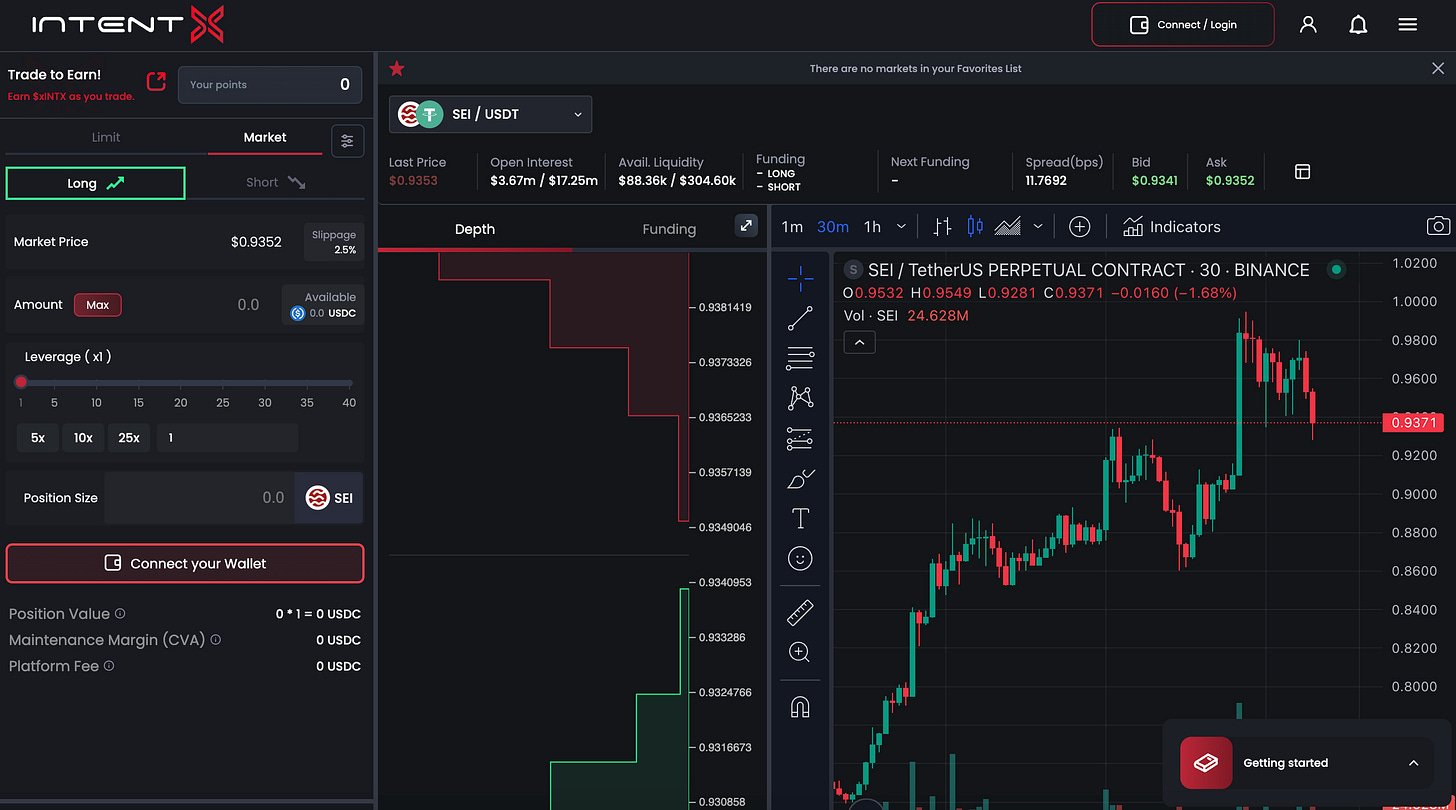Open the Indicators menu
1456x810 pixels.
1171,227
